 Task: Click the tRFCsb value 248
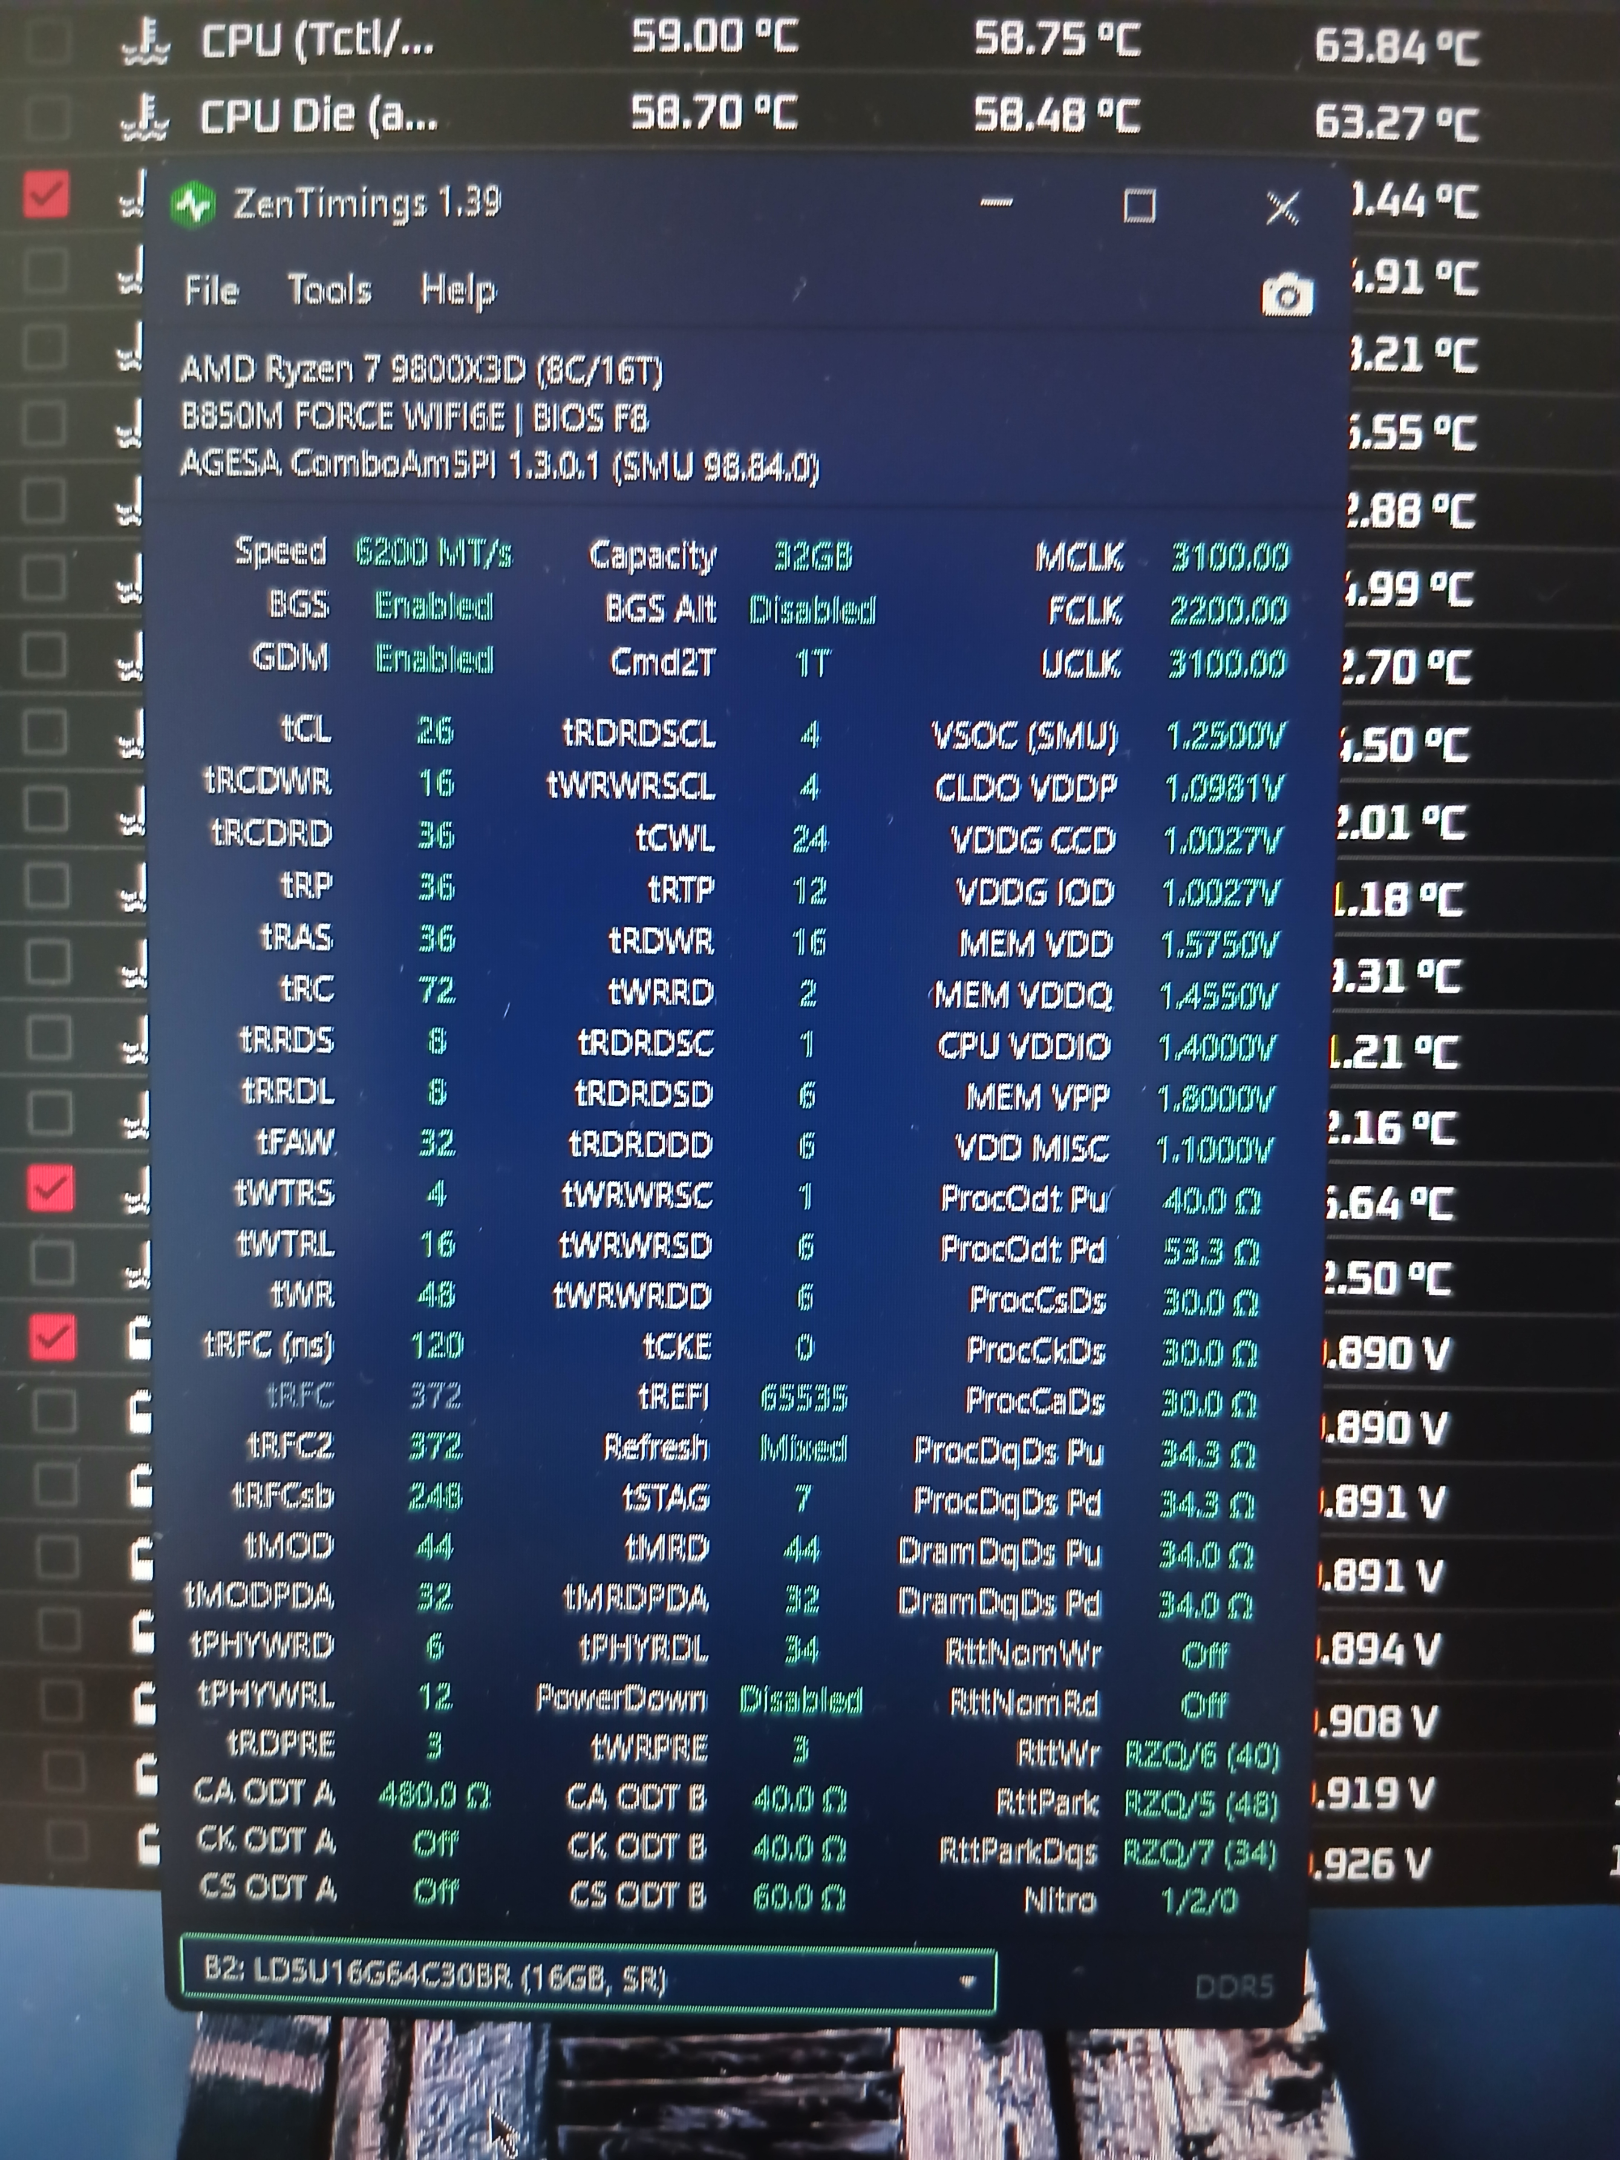click(435, 1496)
